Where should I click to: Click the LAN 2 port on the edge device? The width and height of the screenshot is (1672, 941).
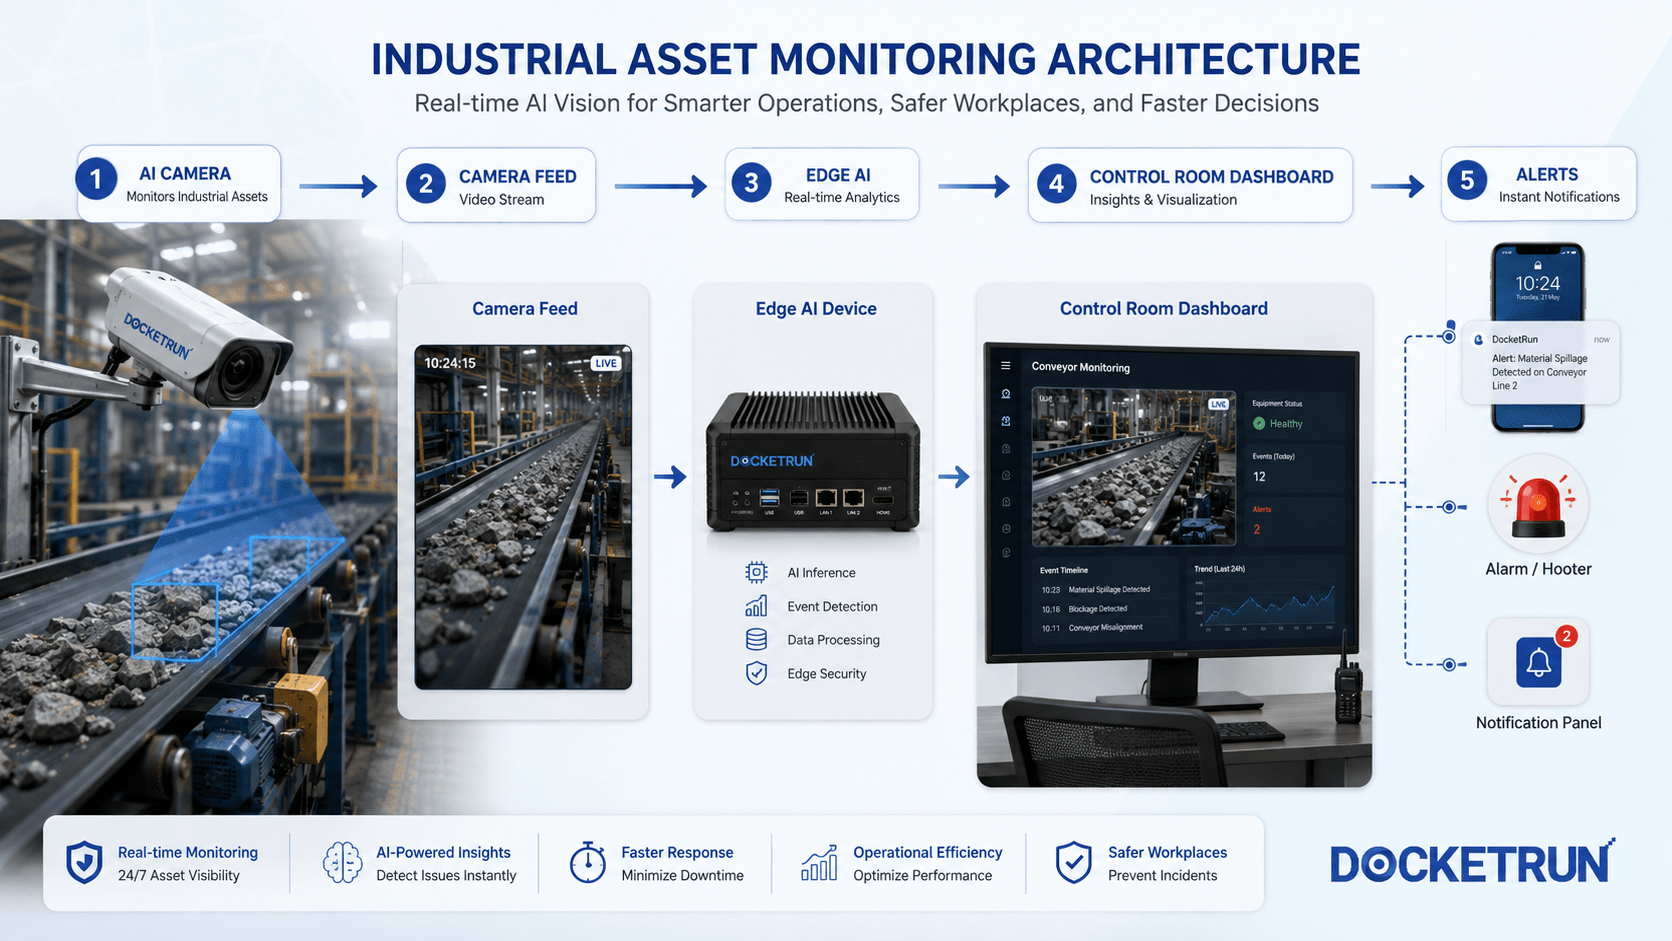[x=853, y=498]
